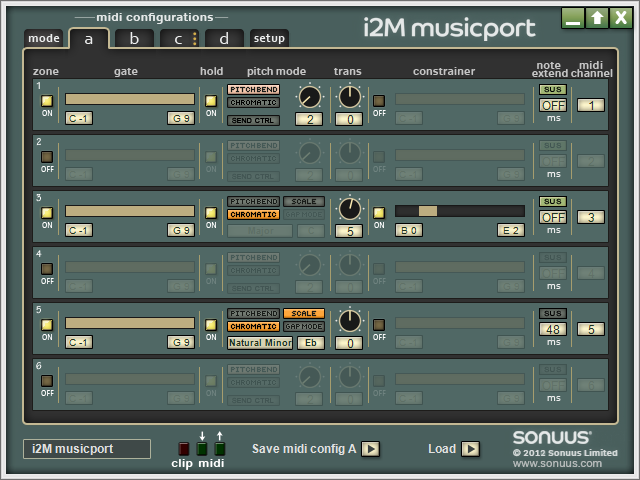640x480 pixels.
Task: Enable SCALE mode in zone 3
Action: [x=304, y=201]
